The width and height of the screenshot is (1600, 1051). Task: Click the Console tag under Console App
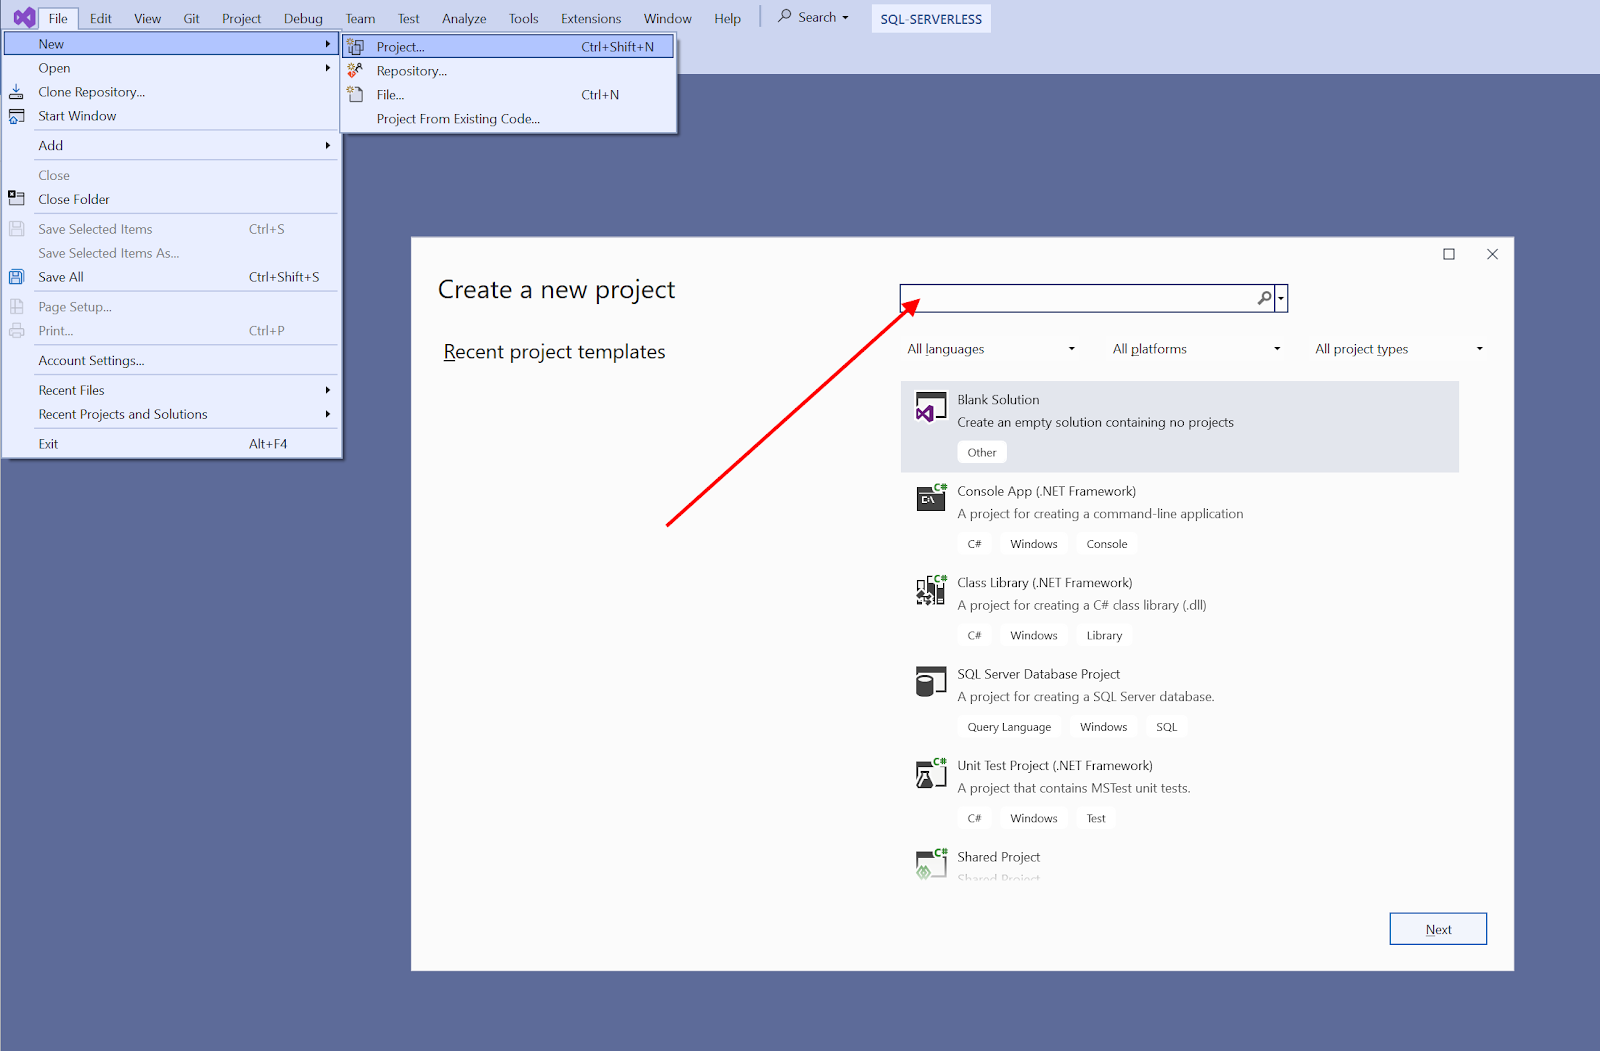(x=1107, y=544)
